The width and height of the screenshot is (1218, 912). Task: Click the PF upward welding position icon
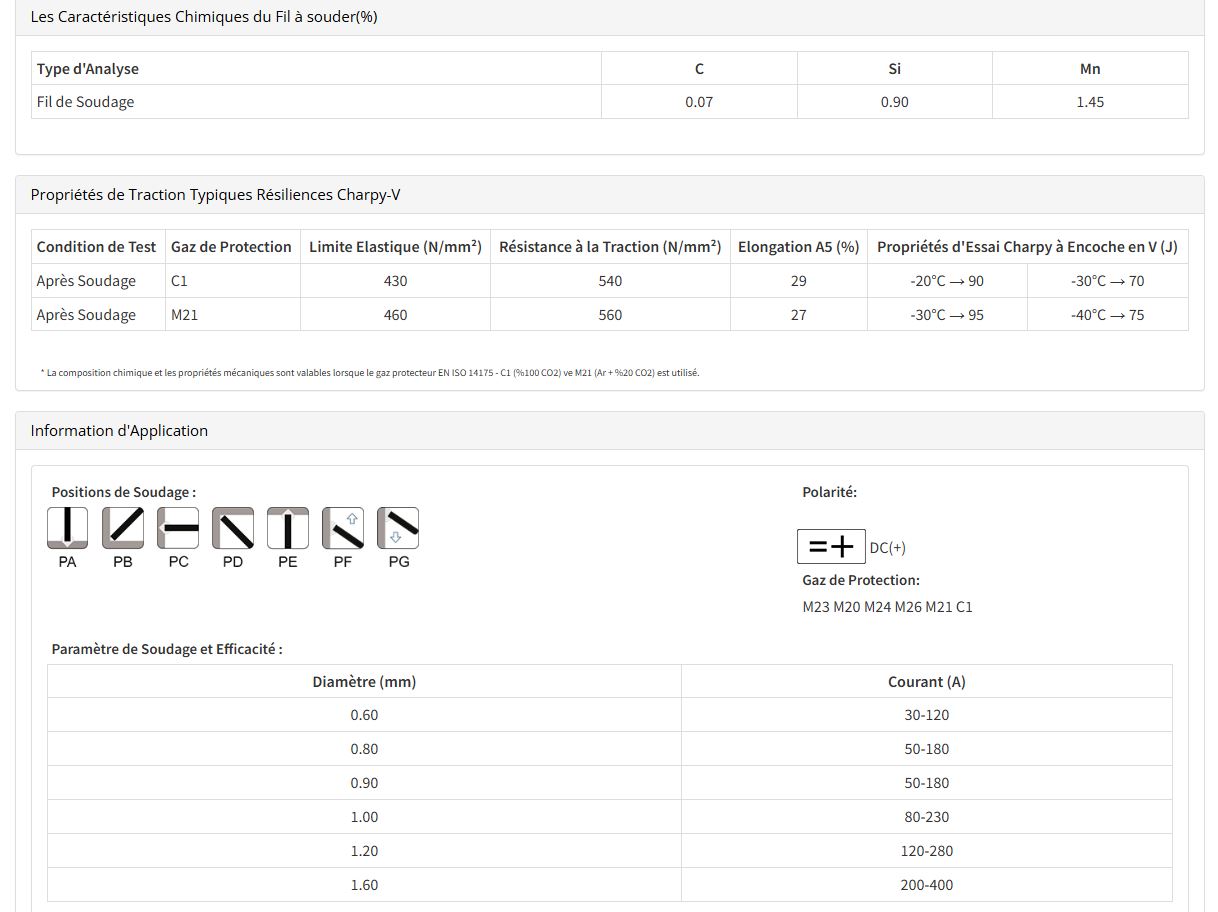[x=343, y=528]
